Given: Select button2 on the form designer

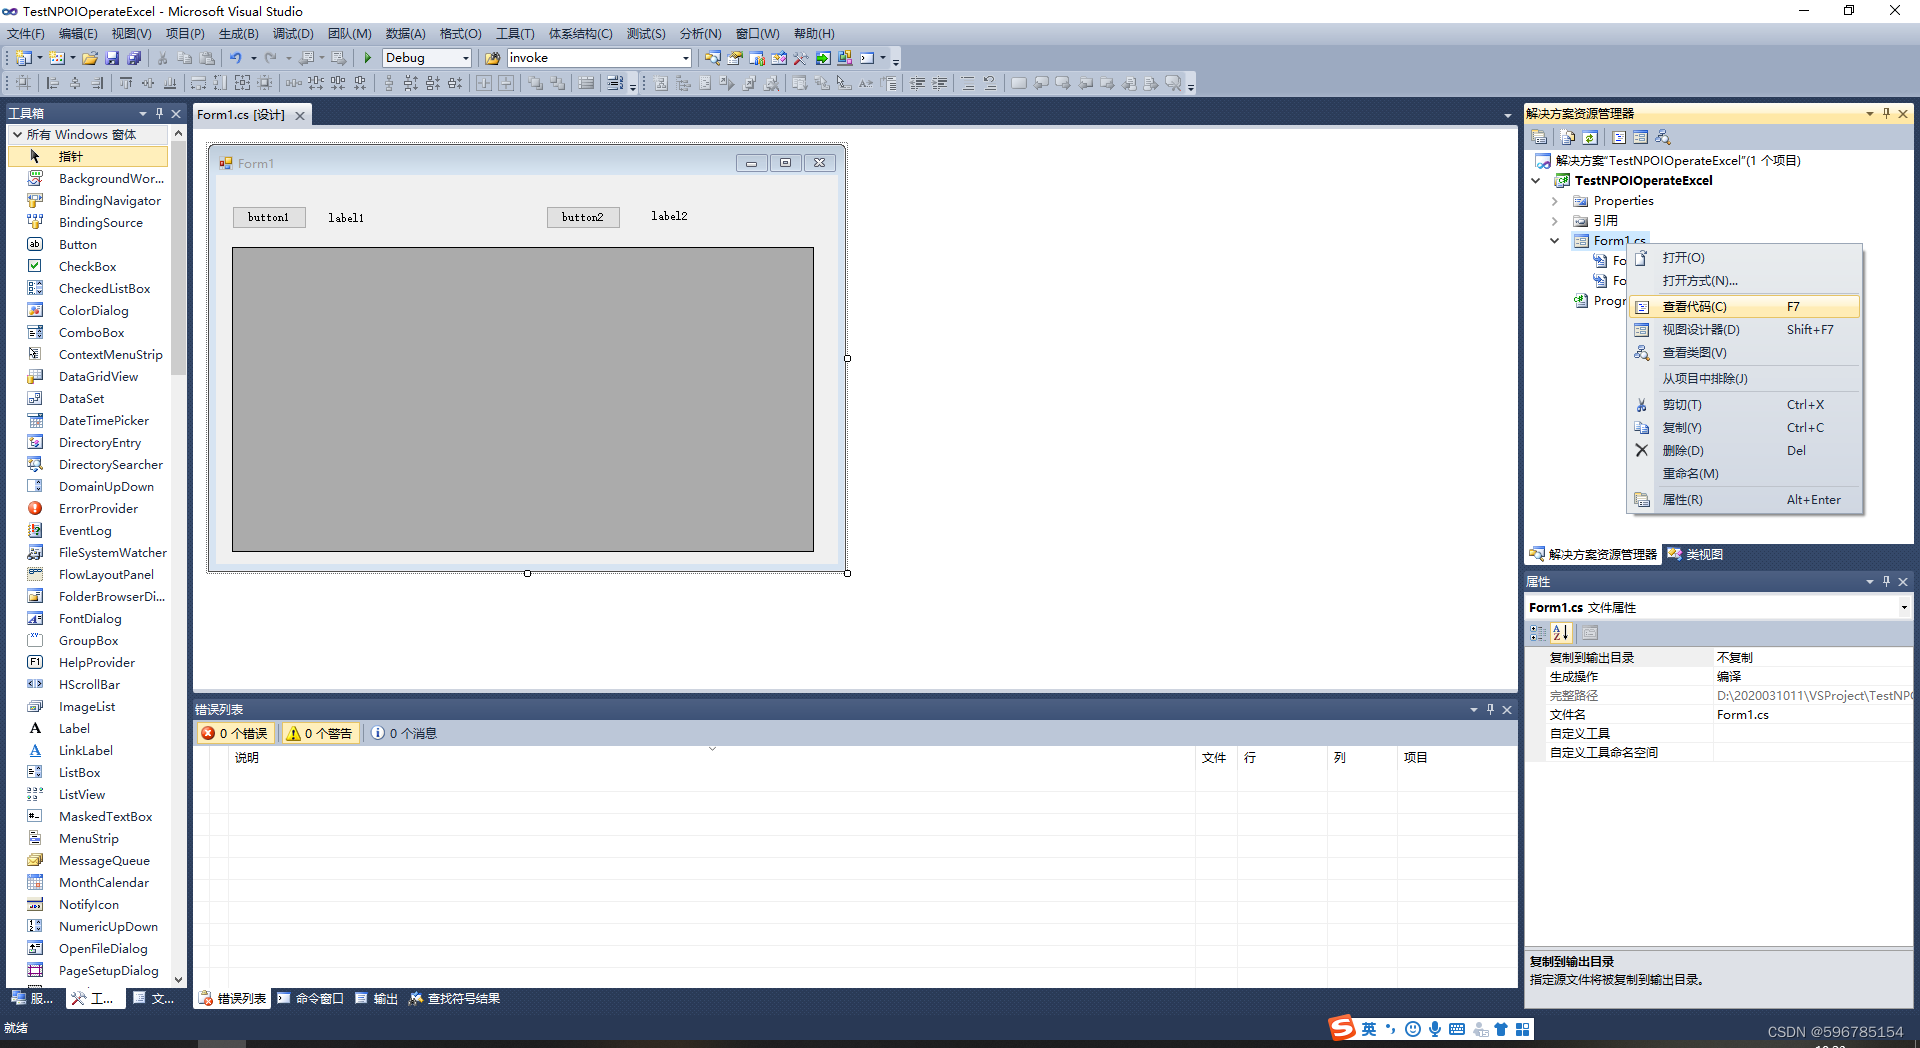Looking at the screenshot, I should point(583,217).
